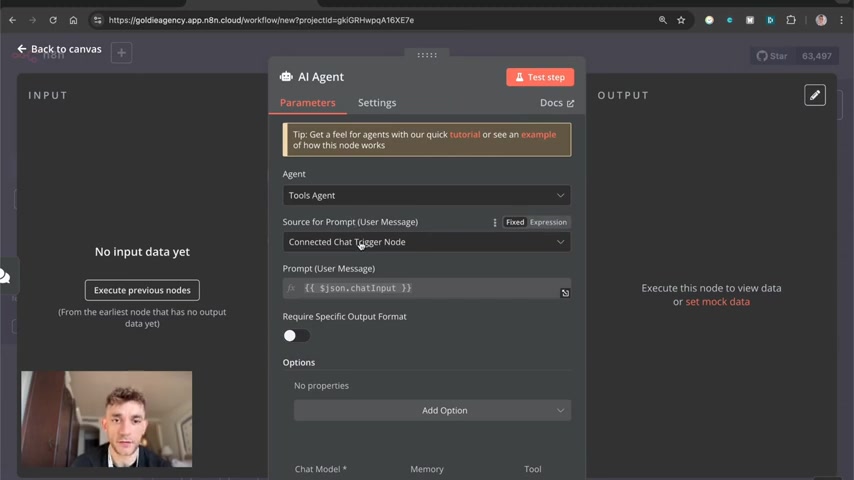
Task: Select Fixed mode for prompt source
Action: [515, 222]
